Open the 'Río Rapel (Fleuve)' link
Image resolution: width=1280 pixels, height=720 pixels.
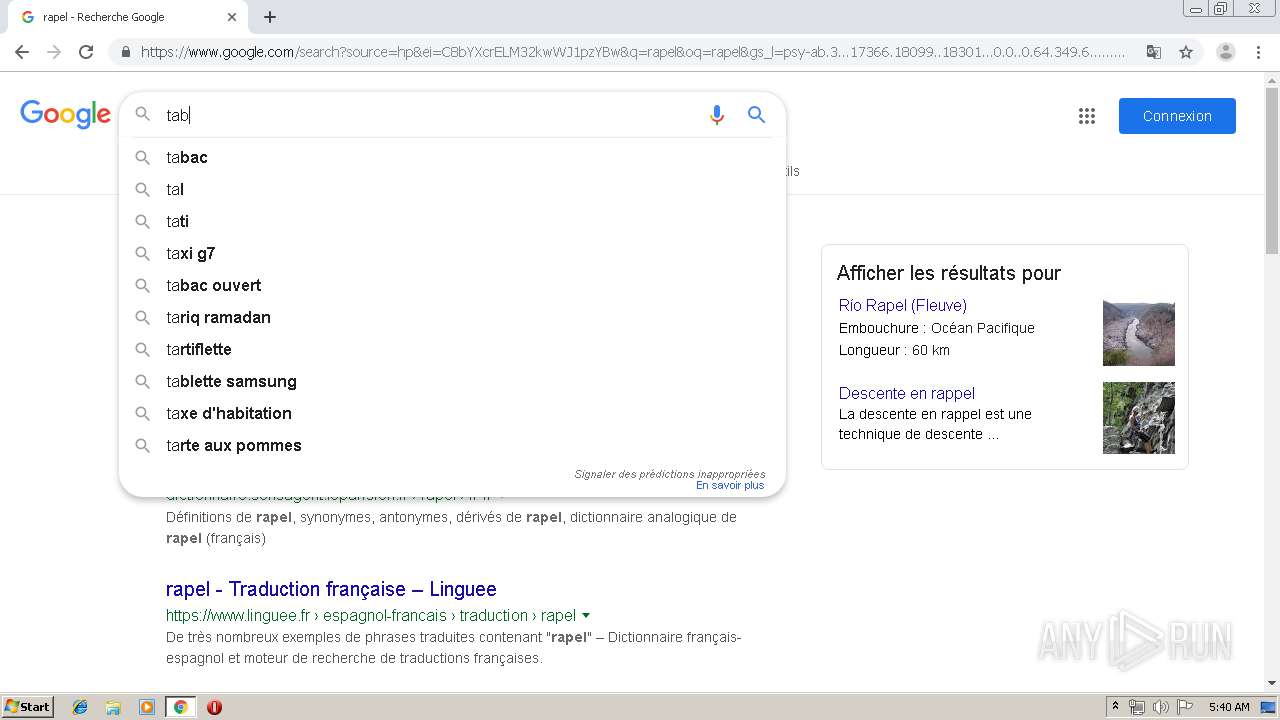click(x=902, y=305)
